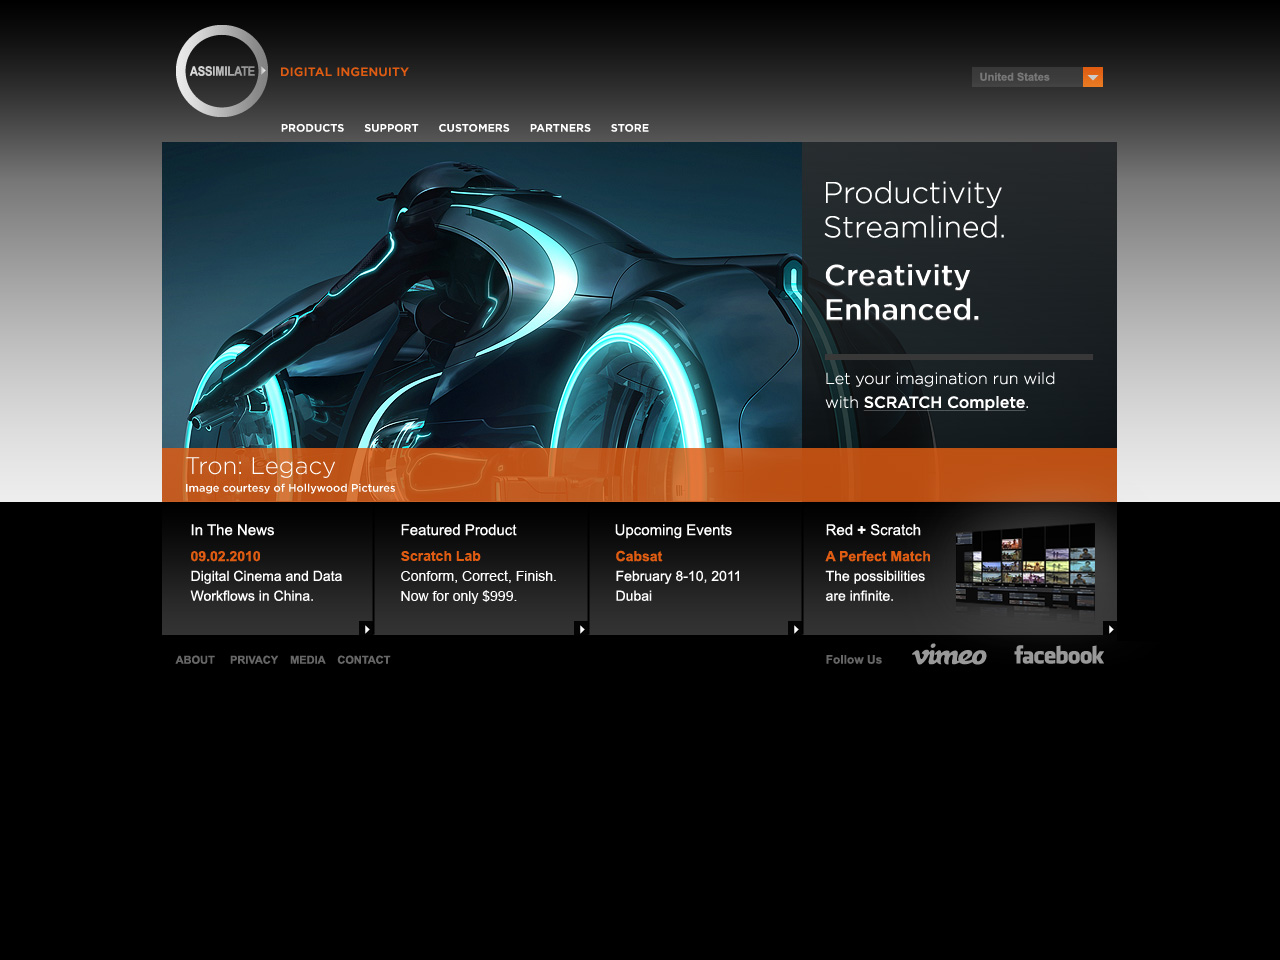Click the Image courtesy of Hollywood Pictures credit
The height and width of the screenshot is (960, 1280).
(x=290, y=488)
